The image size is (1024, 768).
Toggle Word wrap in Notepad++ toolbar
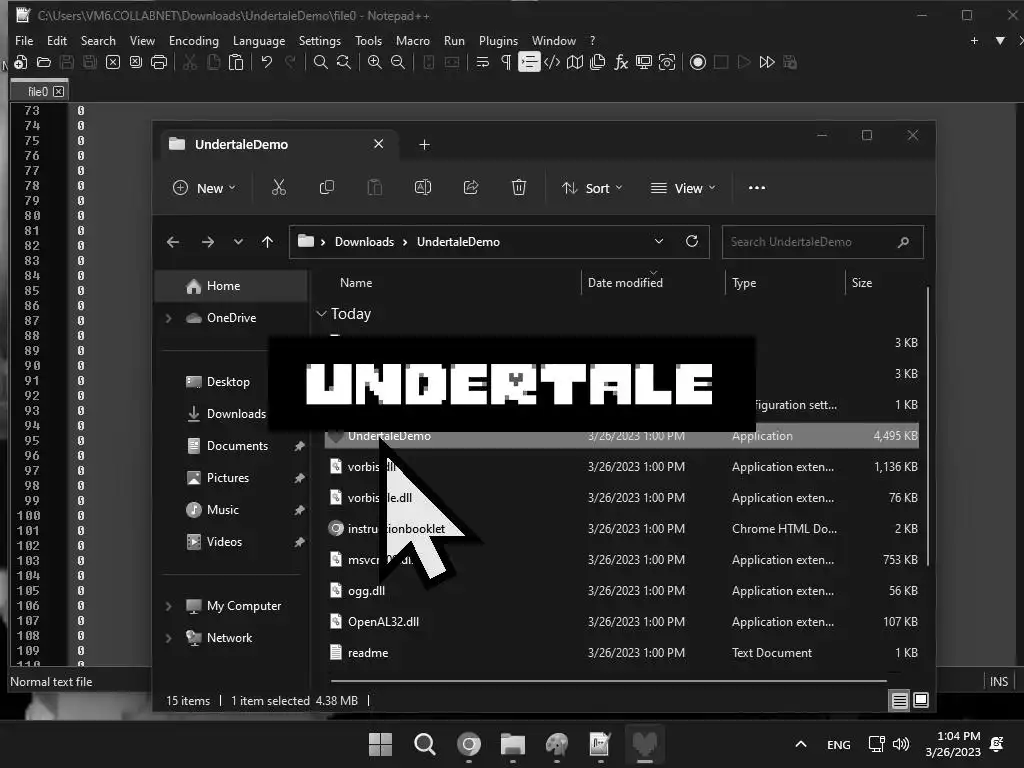[483, 63]
